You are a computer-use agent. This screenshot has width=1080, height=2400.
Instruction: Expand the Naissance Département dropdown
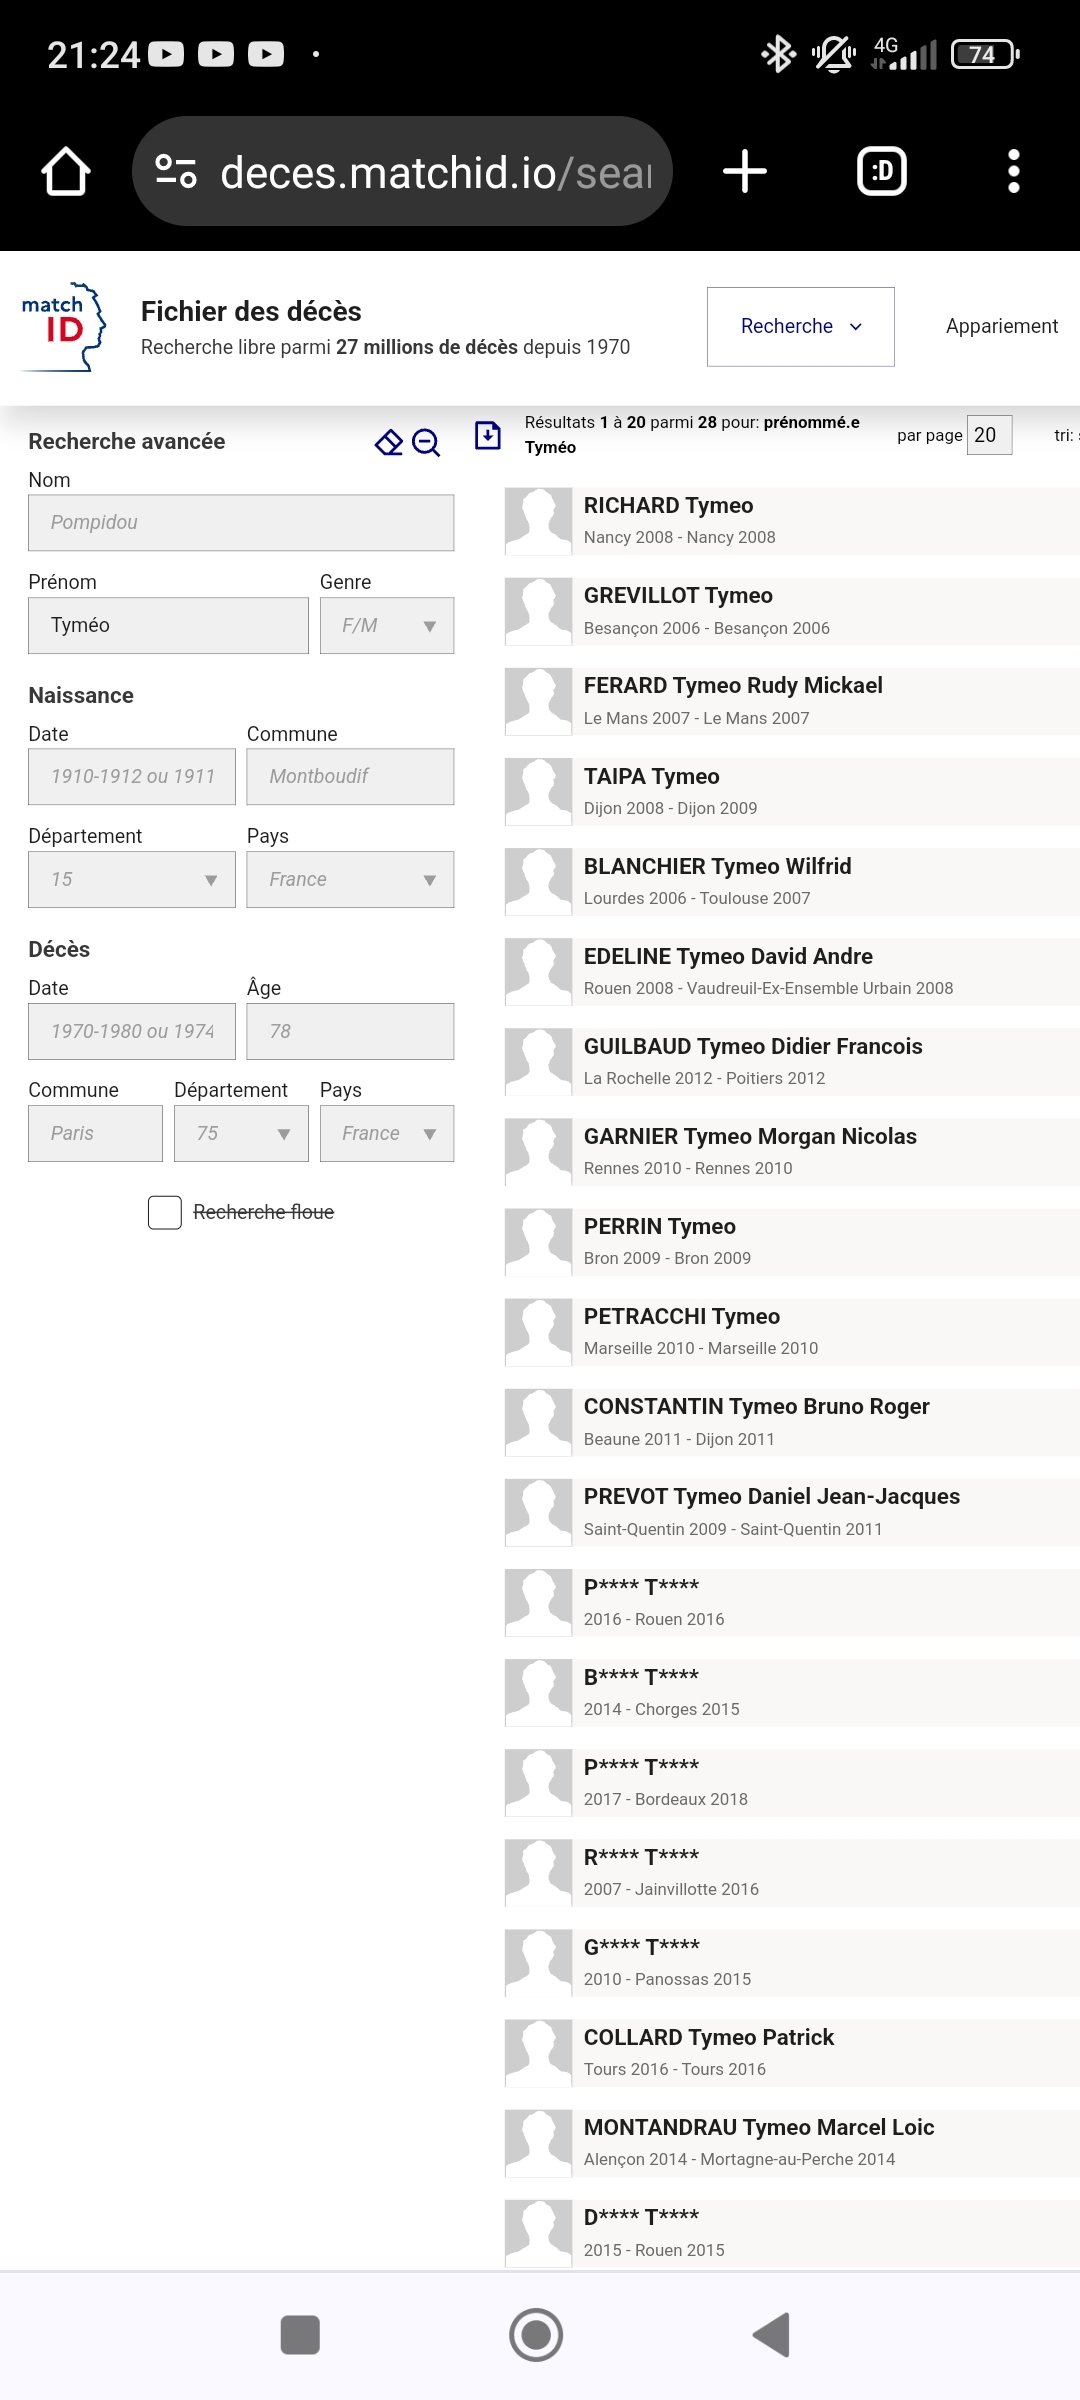pyautogui.click(x=132, y=880)
